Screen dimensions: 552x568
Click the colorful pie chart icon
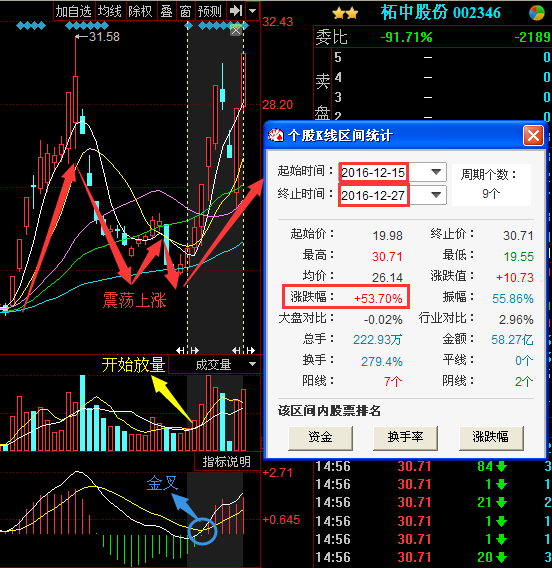coord(536,13)
